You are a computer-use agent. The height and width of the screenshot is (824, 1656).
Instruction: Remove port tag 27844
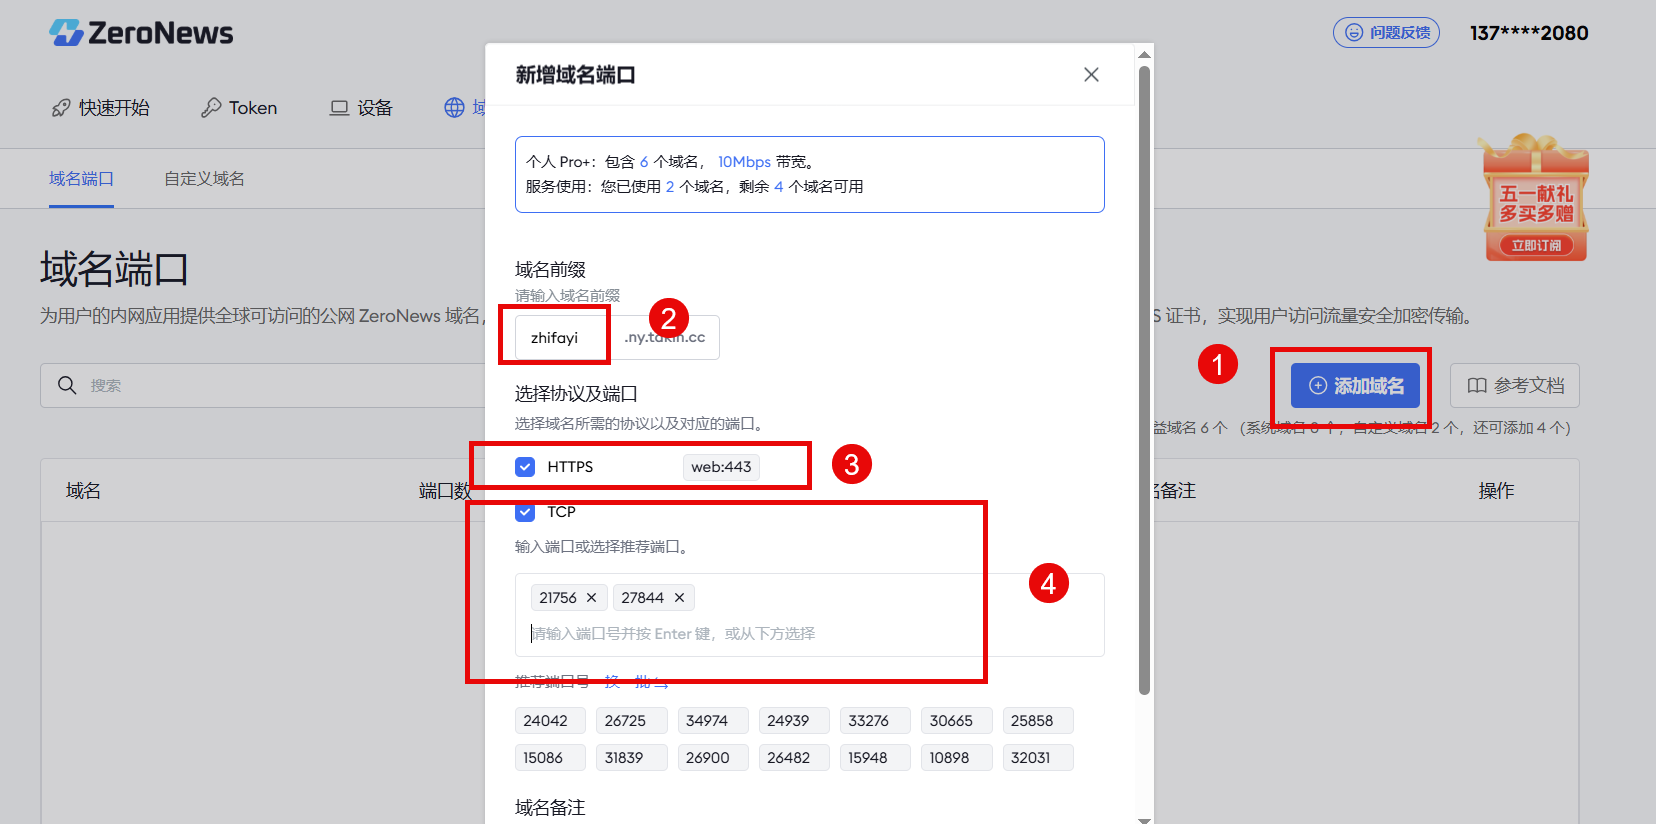click(x=679, y=598)
